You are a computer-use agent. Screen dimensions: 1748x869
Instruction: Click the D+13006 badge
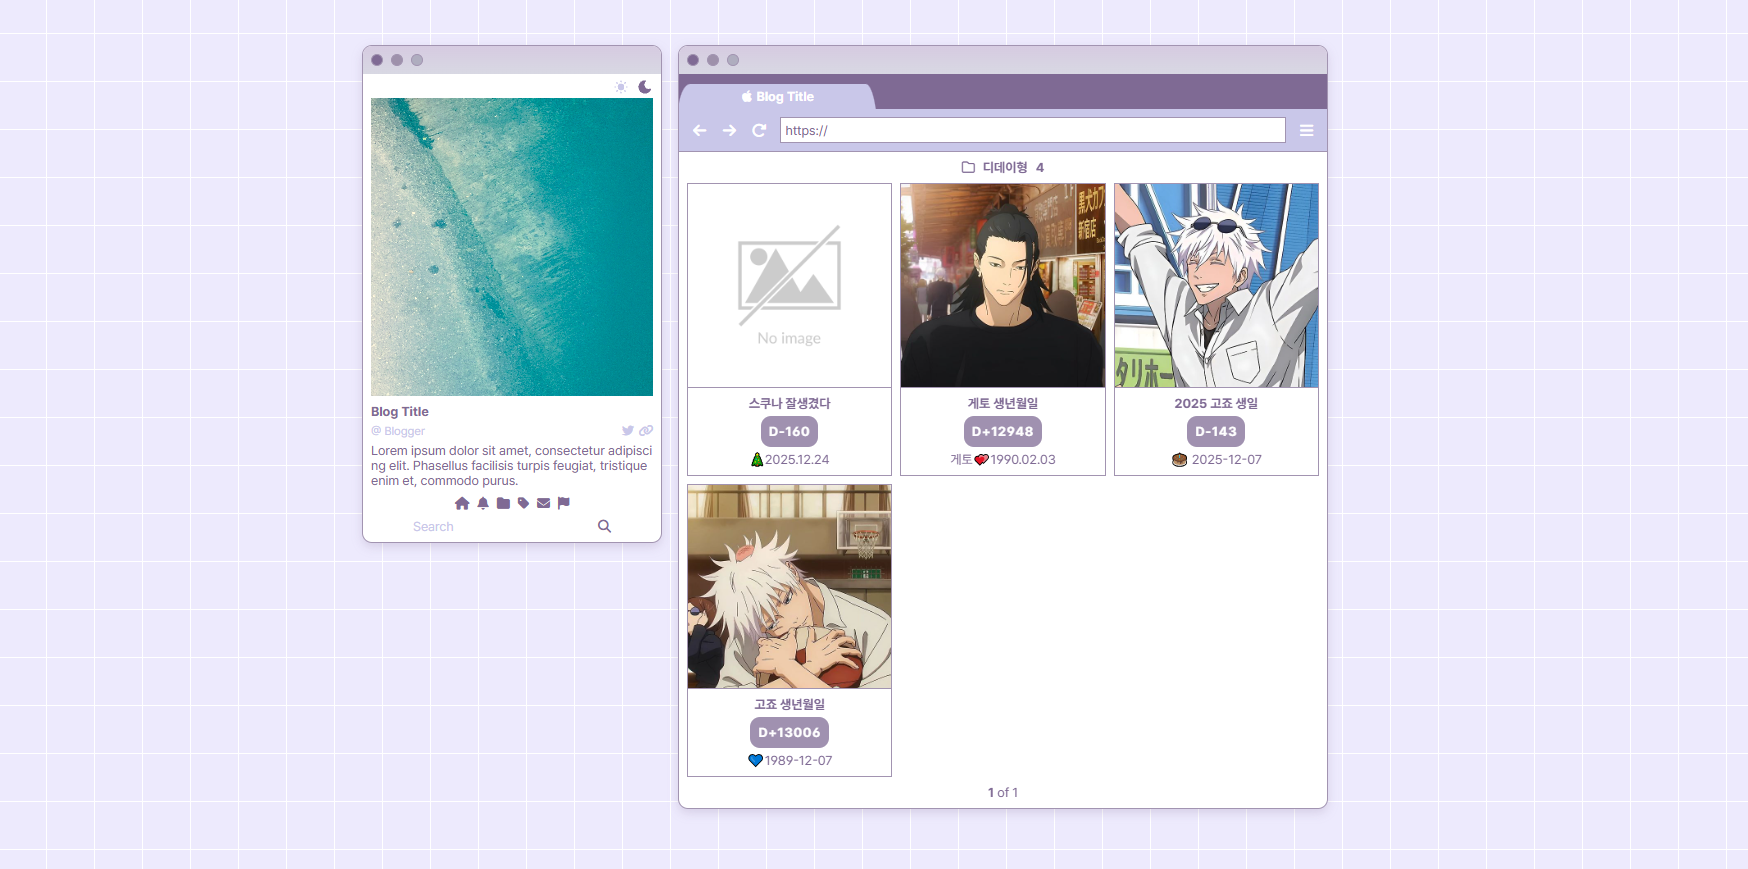coord(789,733)
